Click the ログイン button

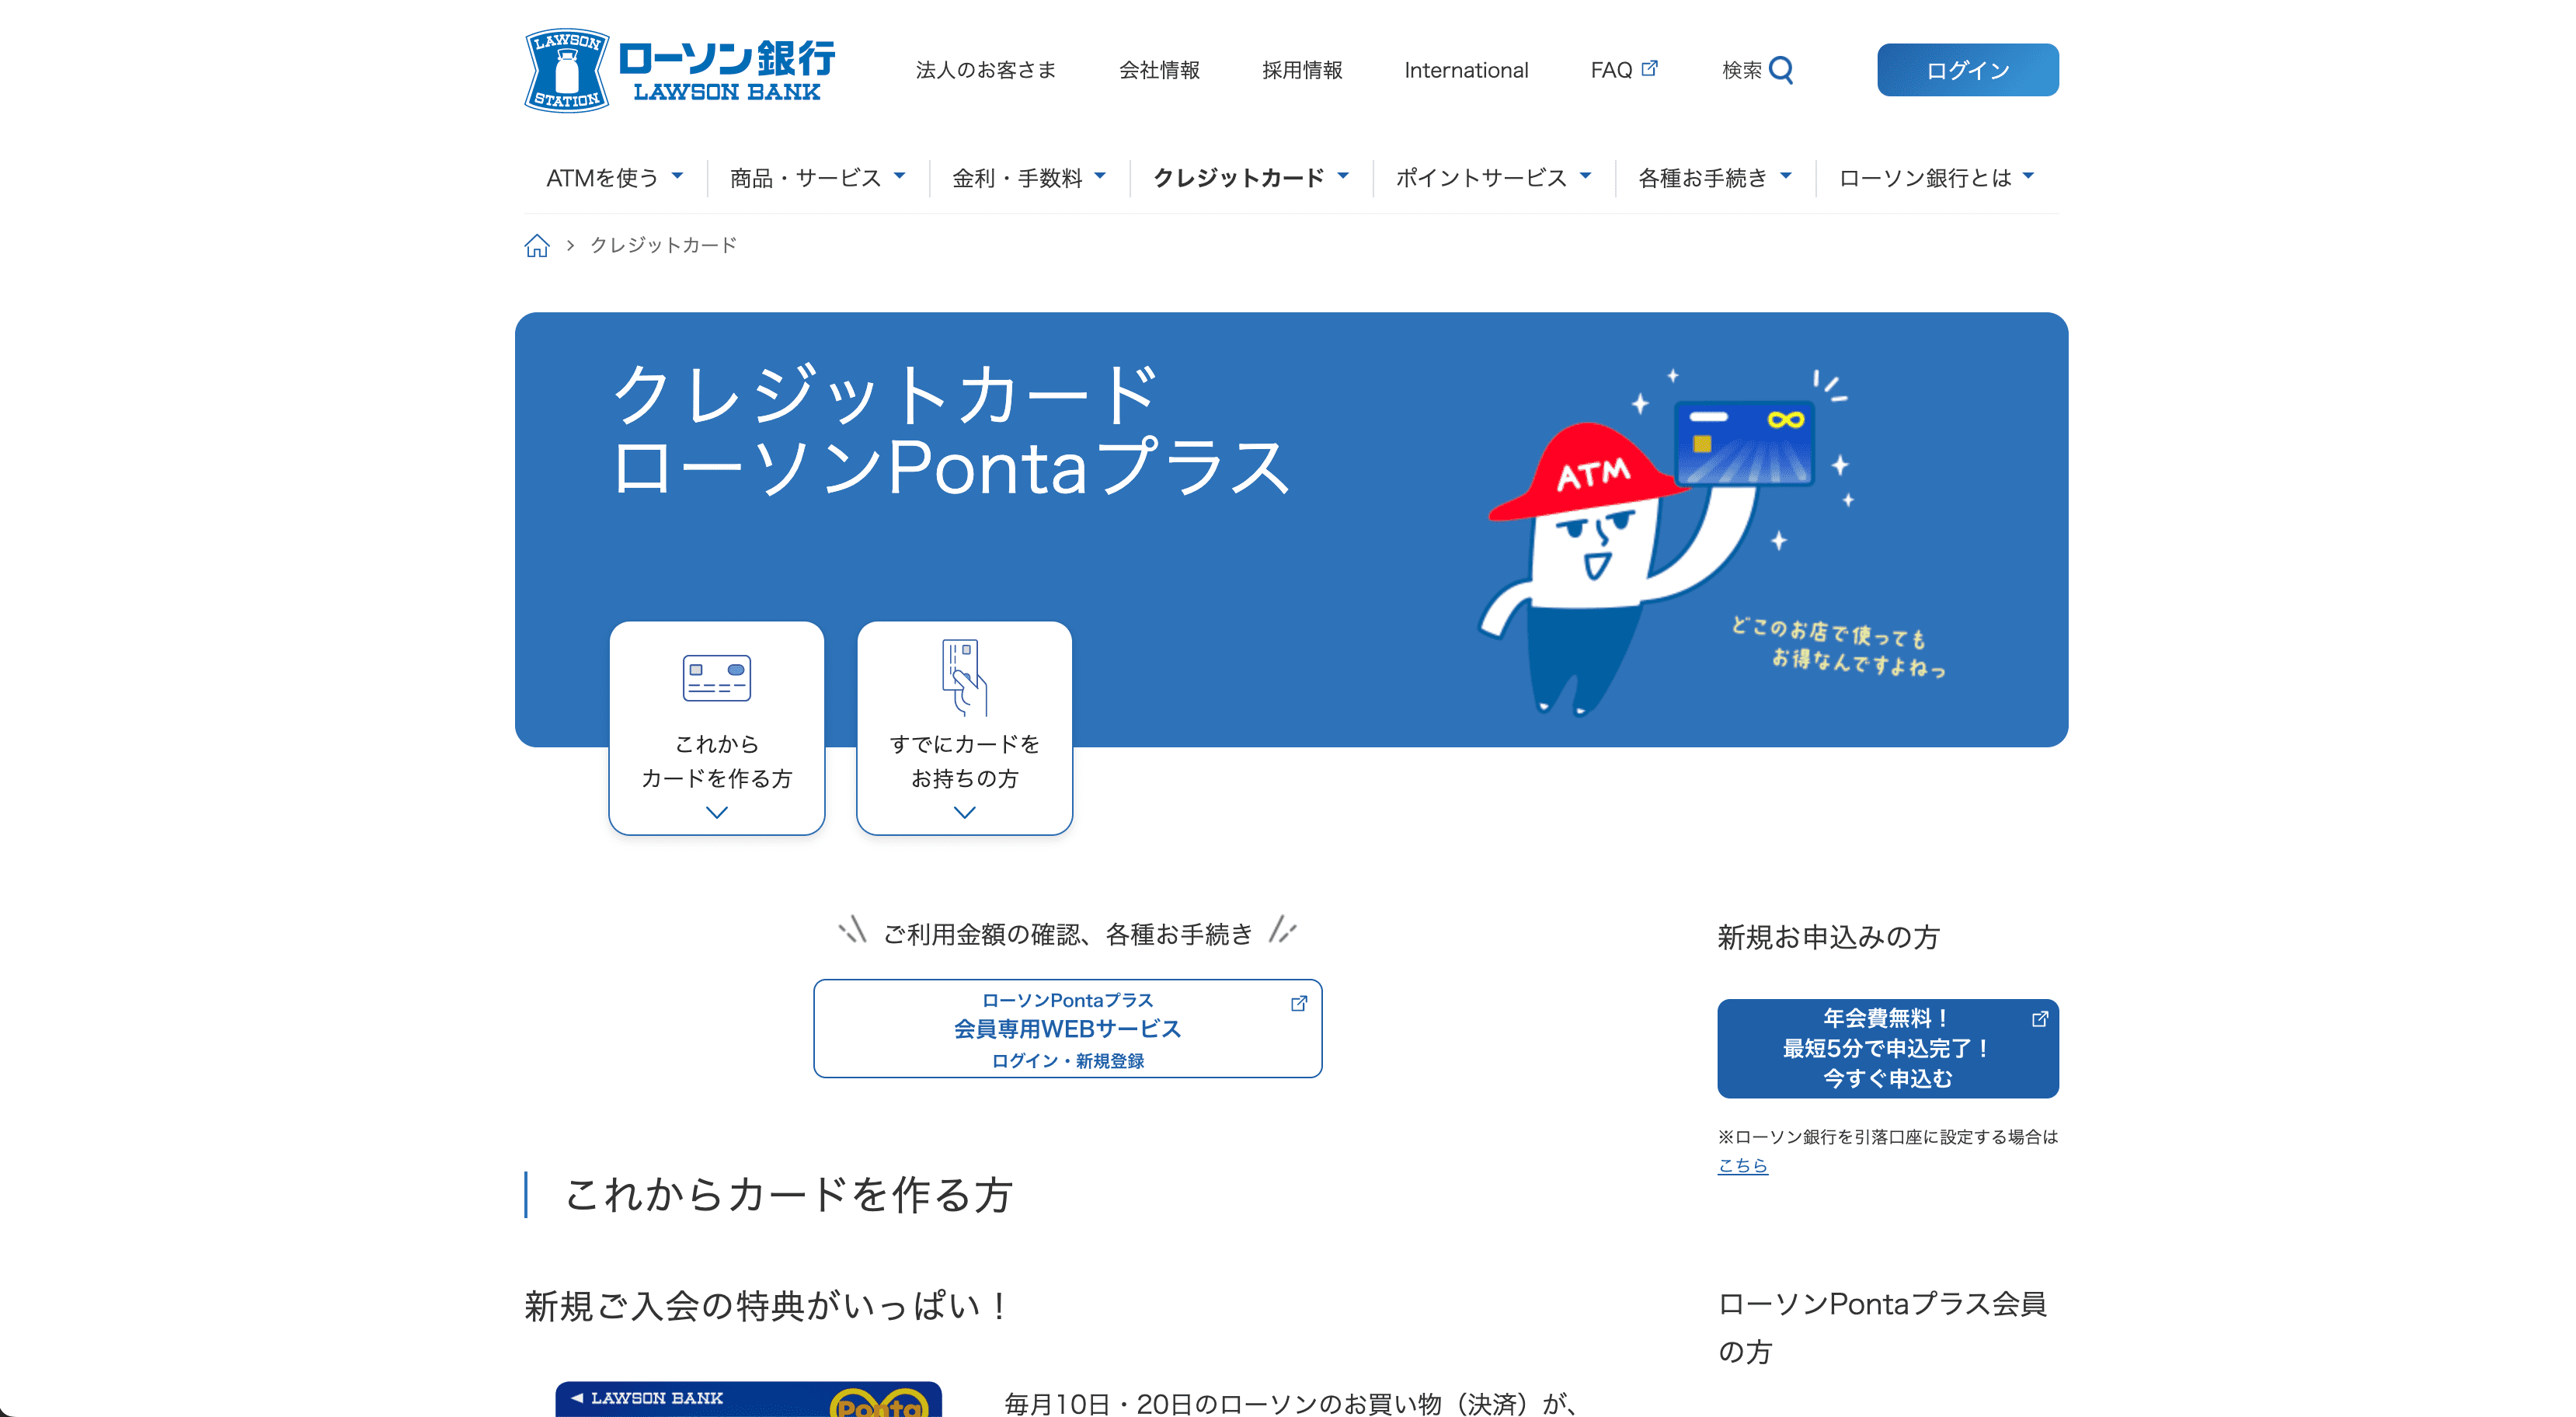[1967, 70]
